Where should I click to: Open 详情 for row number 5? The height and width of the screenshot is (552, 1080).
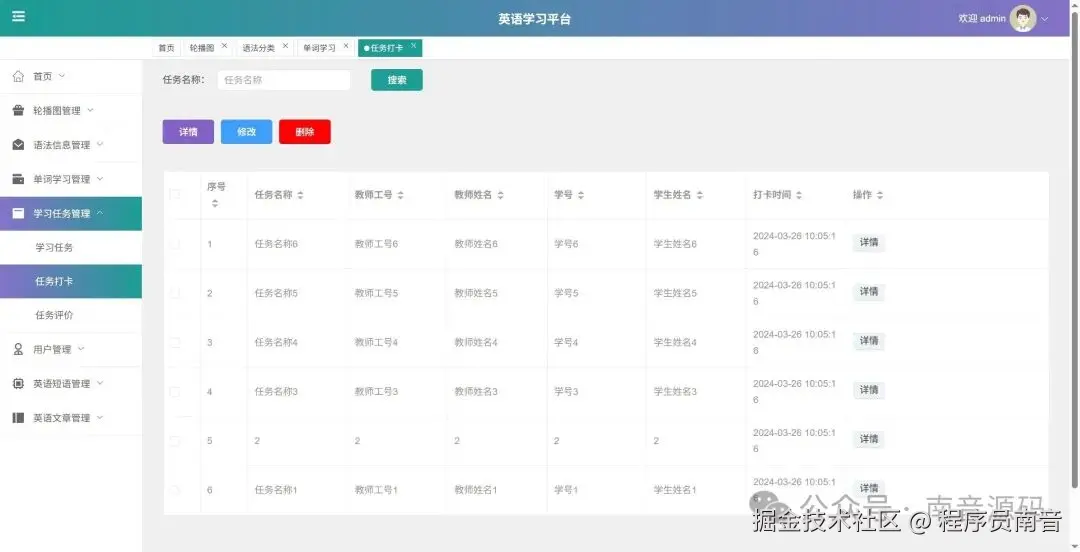tap(869, 439)
